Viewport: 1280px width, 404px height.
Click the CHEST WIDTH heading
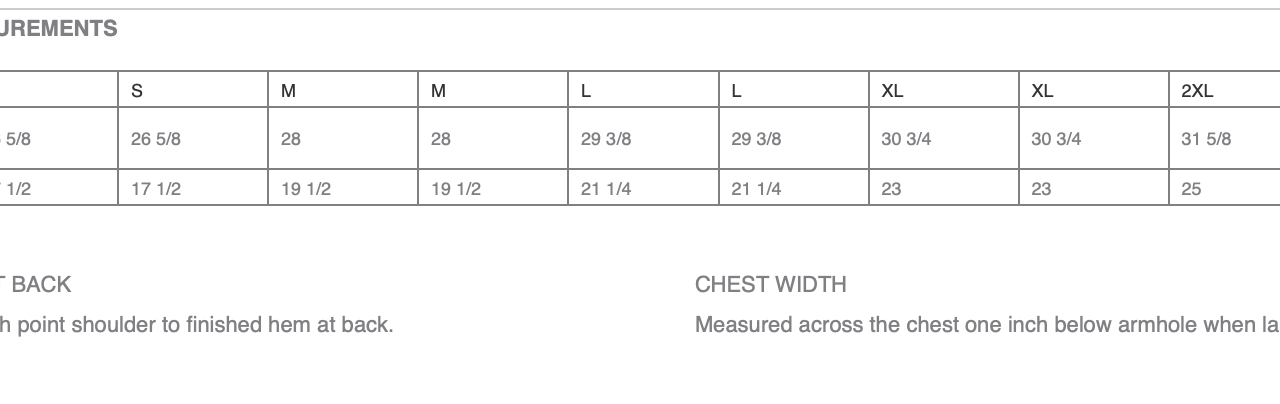(770, 285)
